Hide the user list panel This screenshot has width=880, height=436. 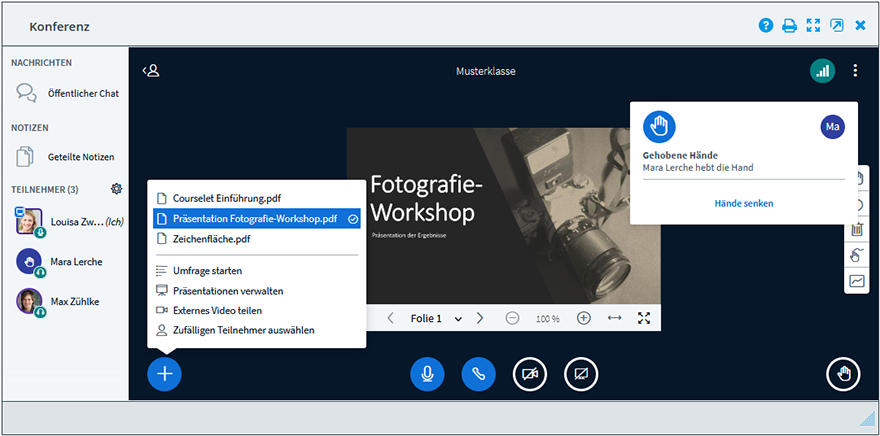(151, 71)
